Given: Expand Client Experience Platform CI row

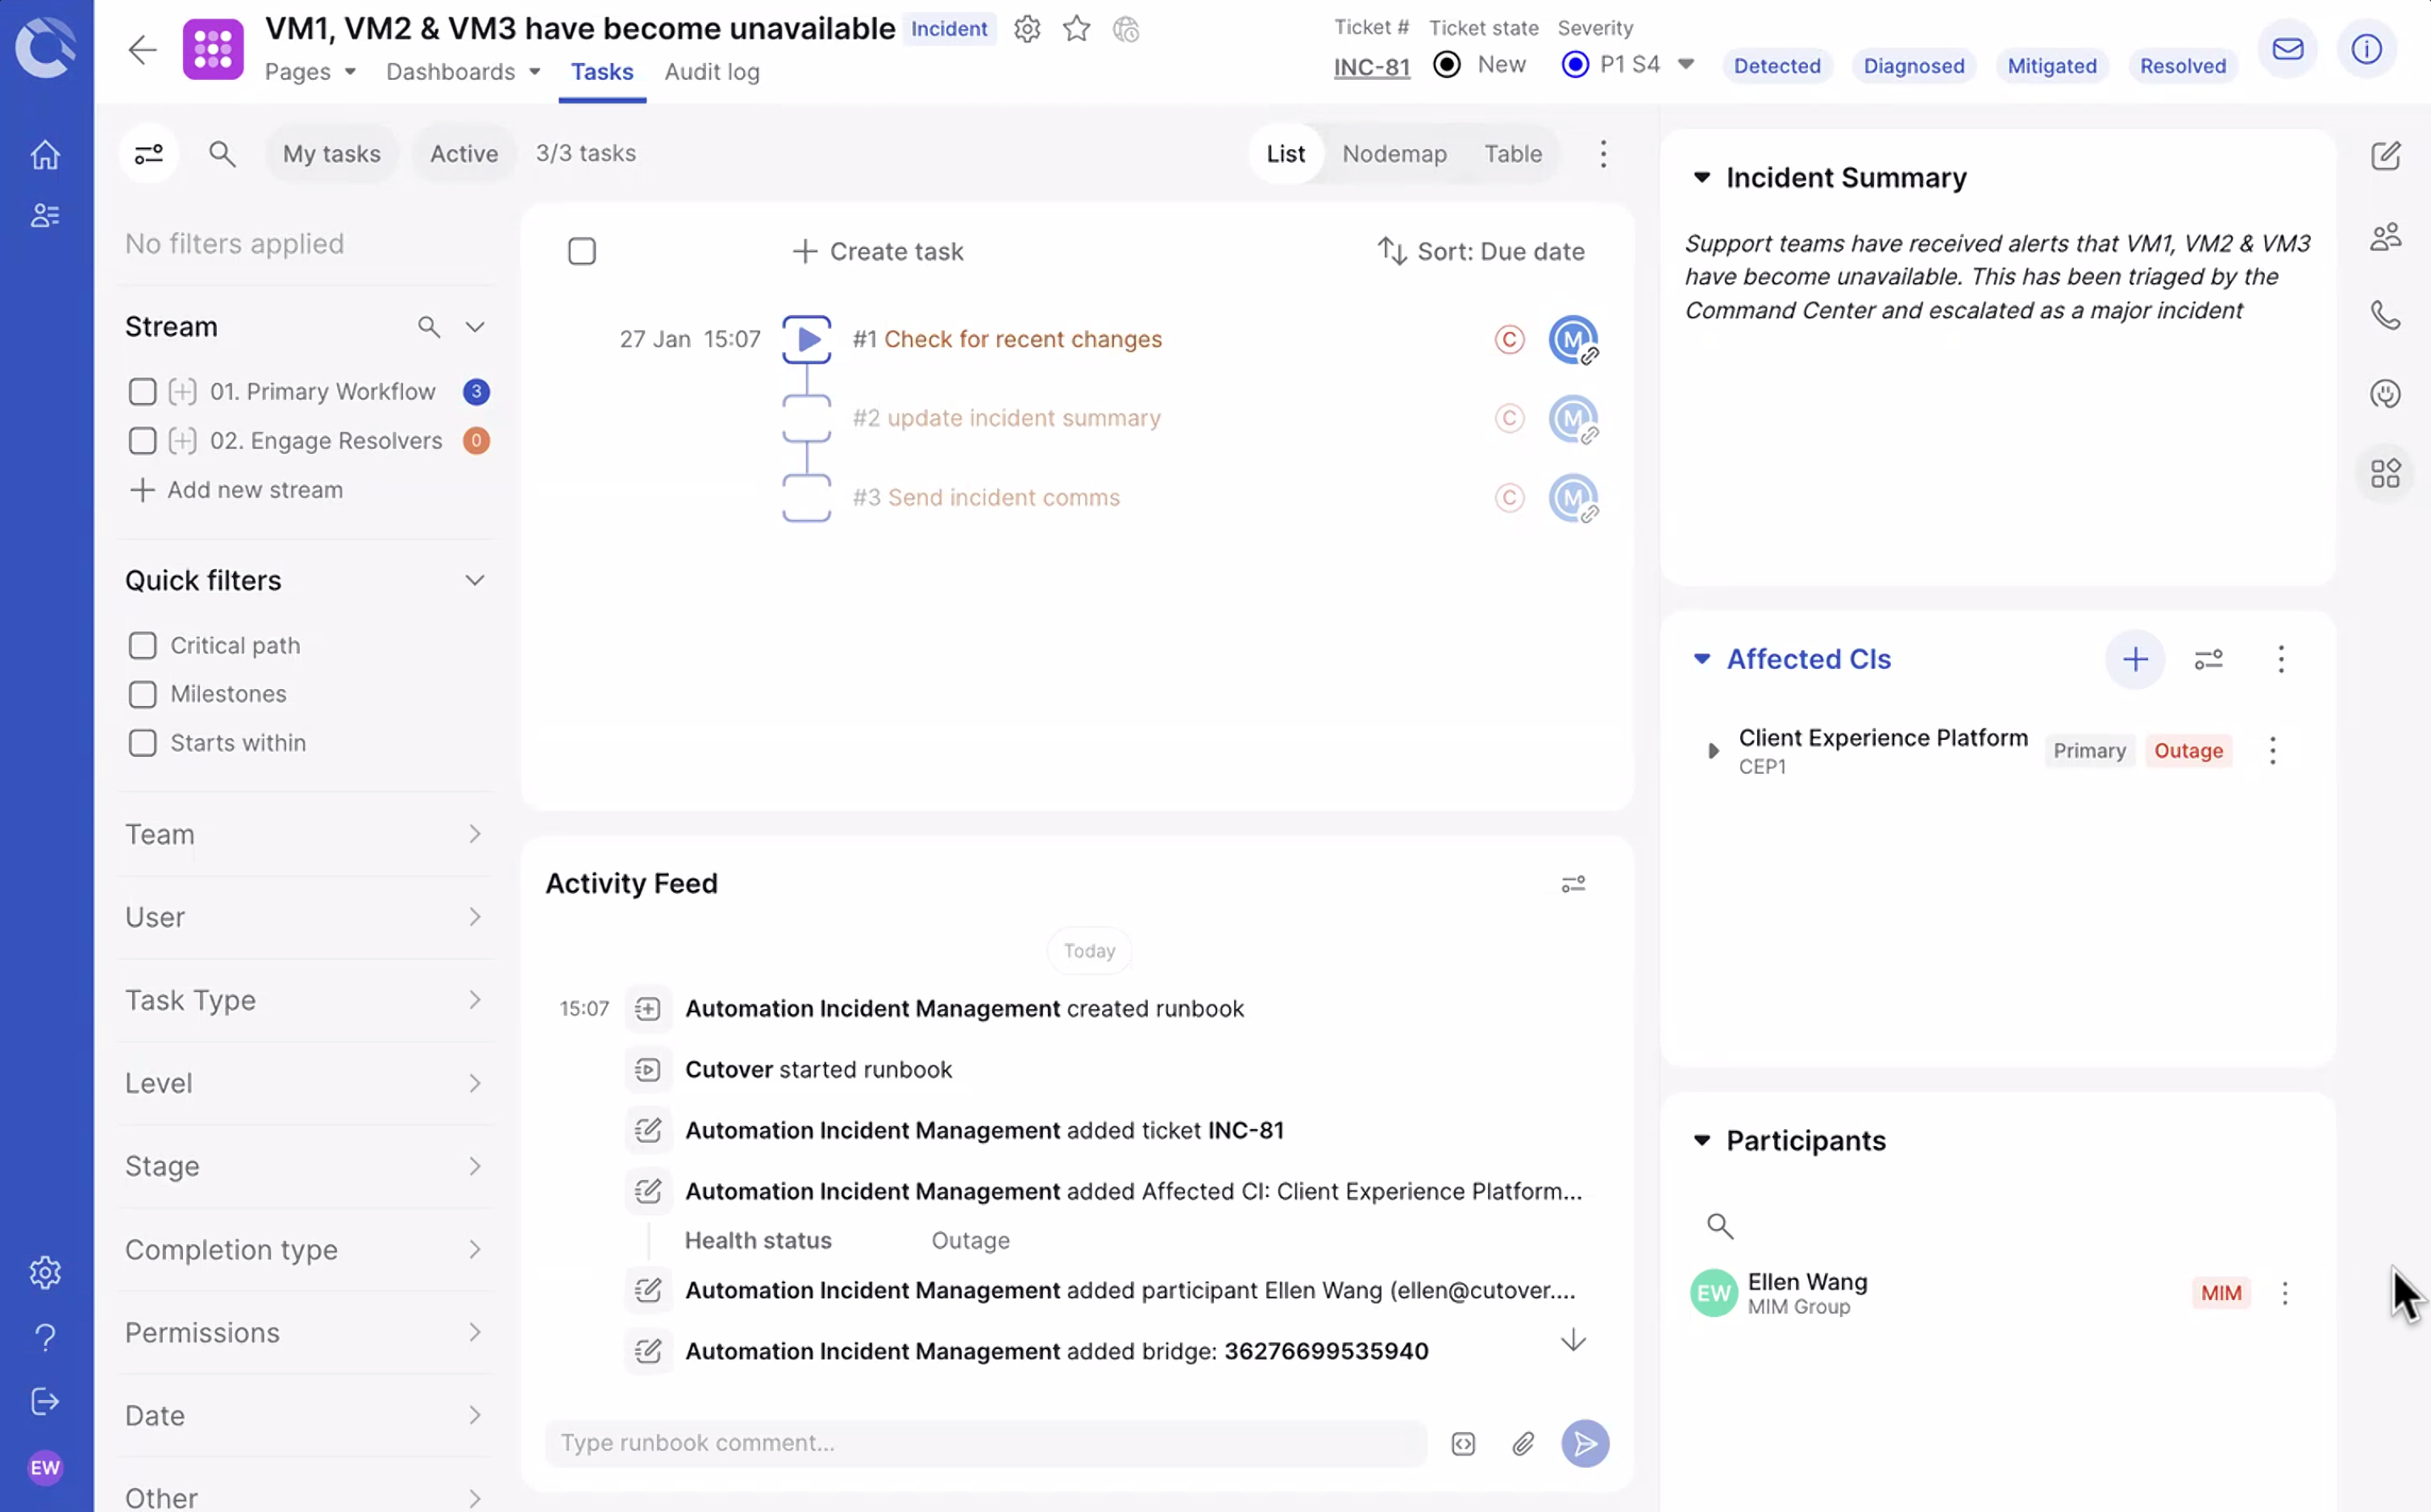Looking at the screenshot, I should coord(1712,751).
